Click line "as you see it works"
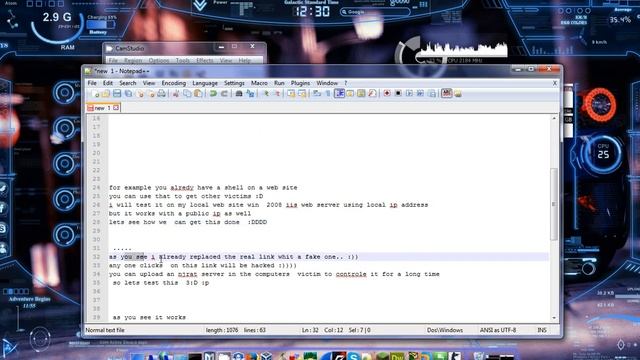 pyautogui.click(x=149, y=317)
